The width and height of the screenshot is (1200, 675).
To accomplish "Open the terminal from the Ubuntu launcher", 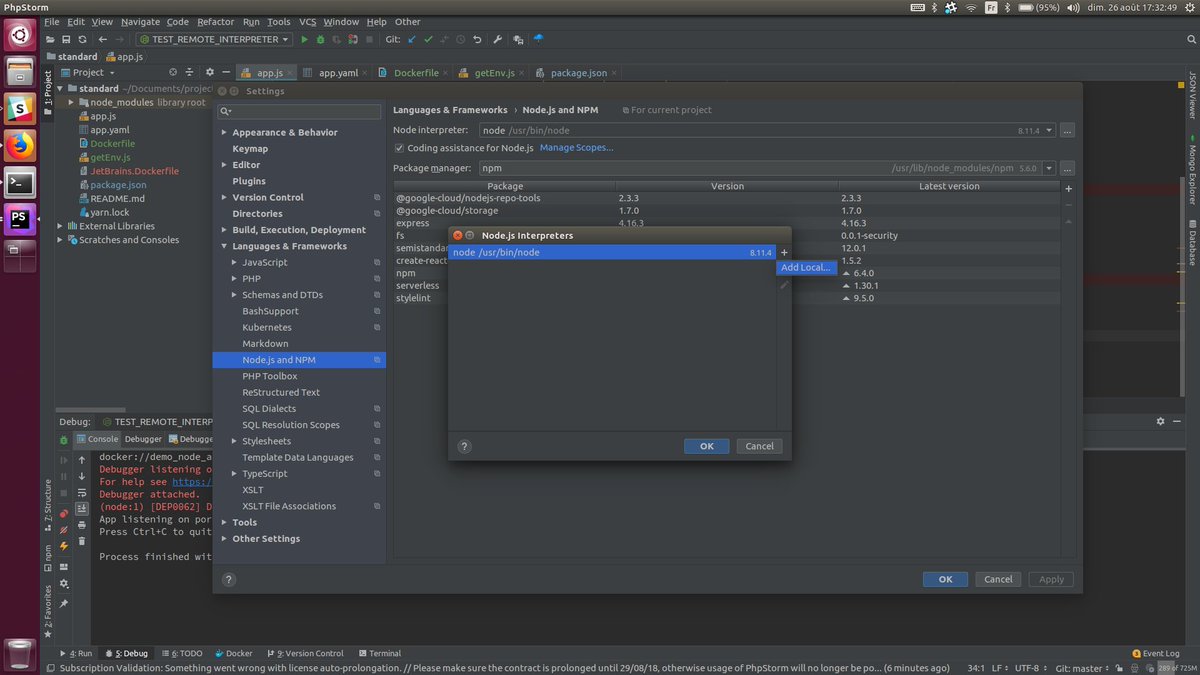I will [20, 182].
